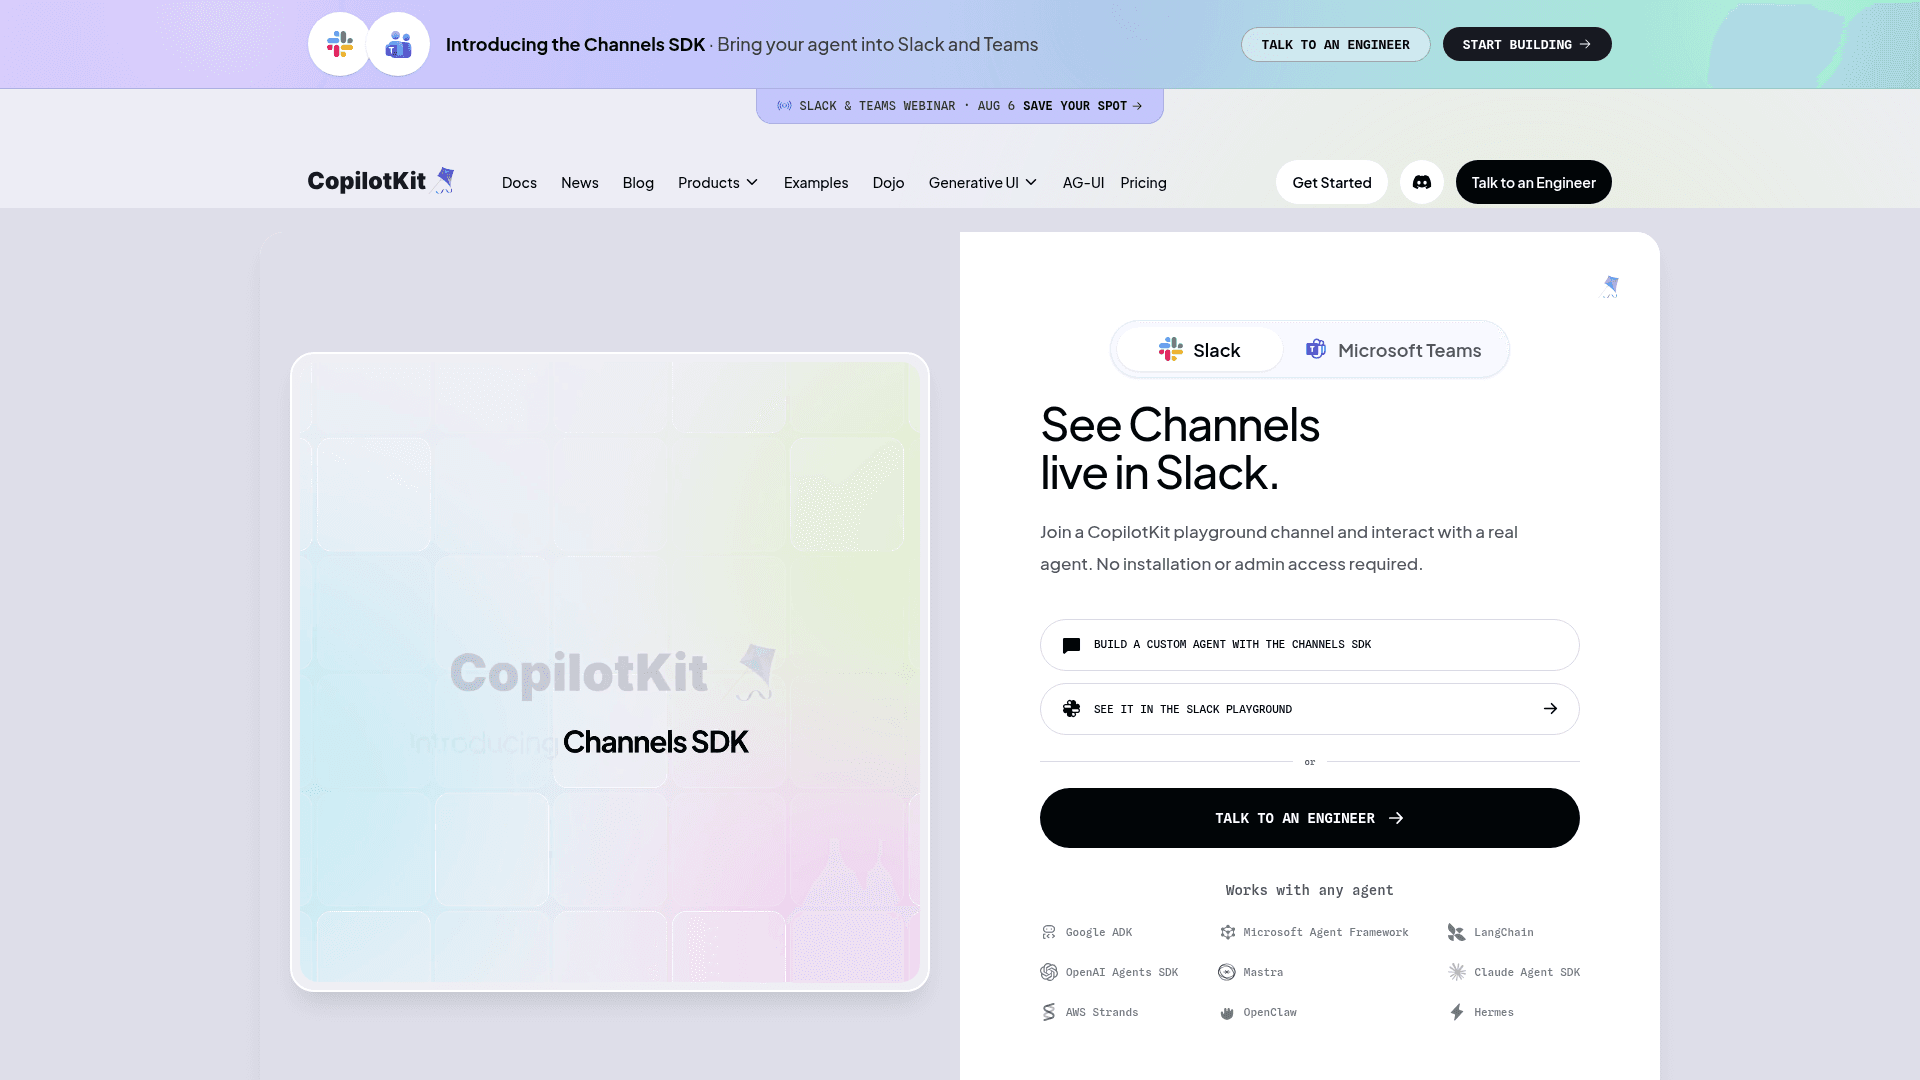Click banner TALK TO AN ENGINEER button
This screenshot has height=1080, width=1920.
[x=1335, y=44]
